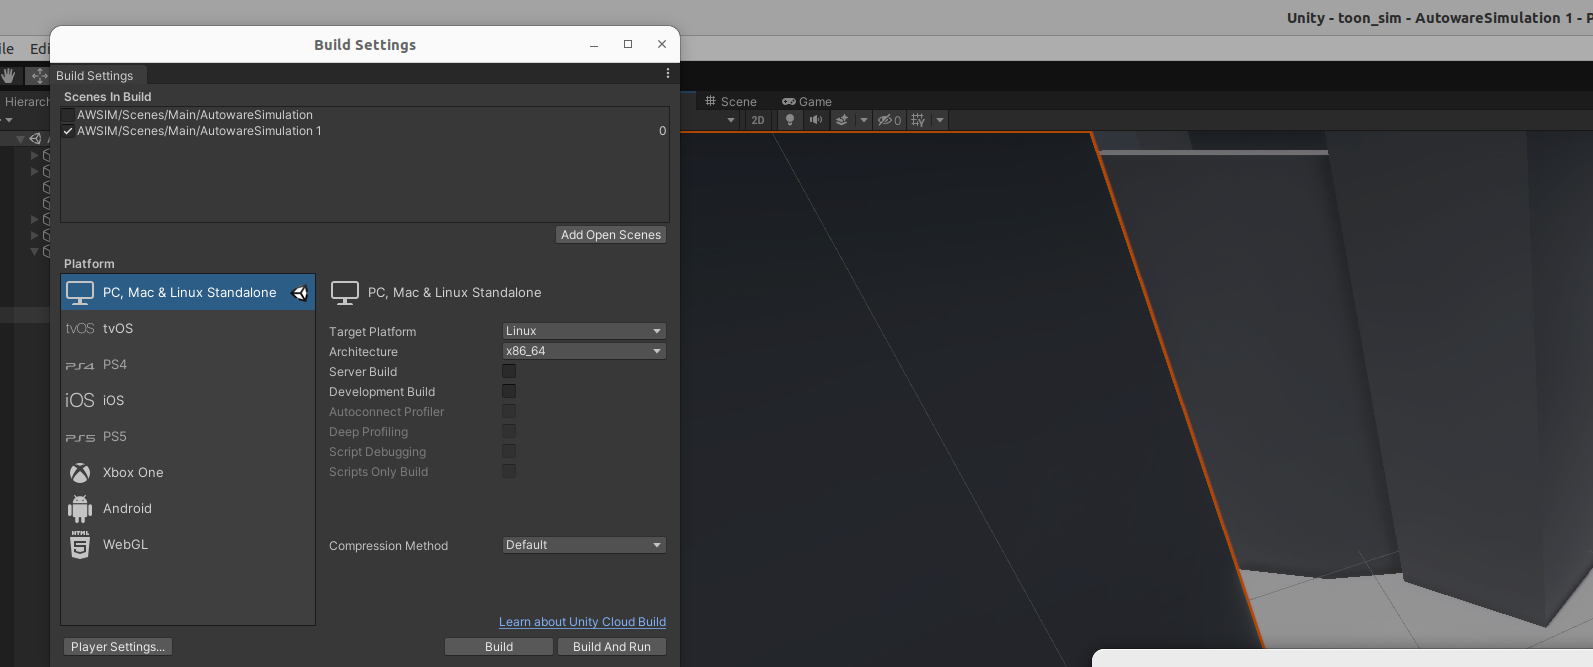Select iOS platform
1593x667 pixels.
[188, 400]
